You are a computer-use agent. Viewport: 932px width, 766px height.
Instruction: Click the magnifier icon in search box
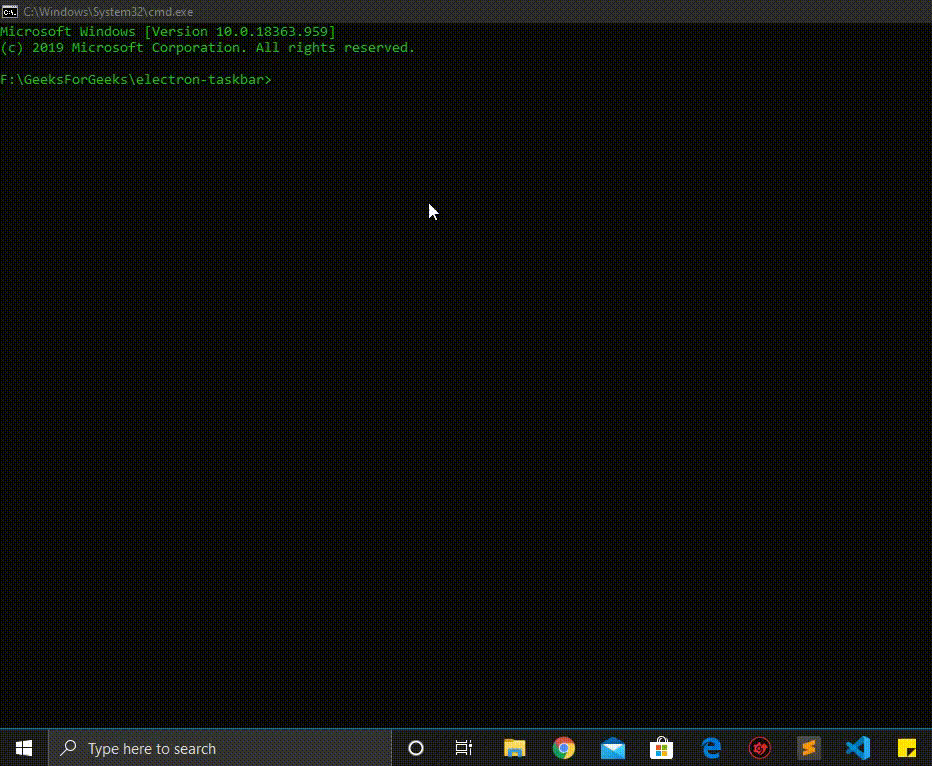(69, 747)
